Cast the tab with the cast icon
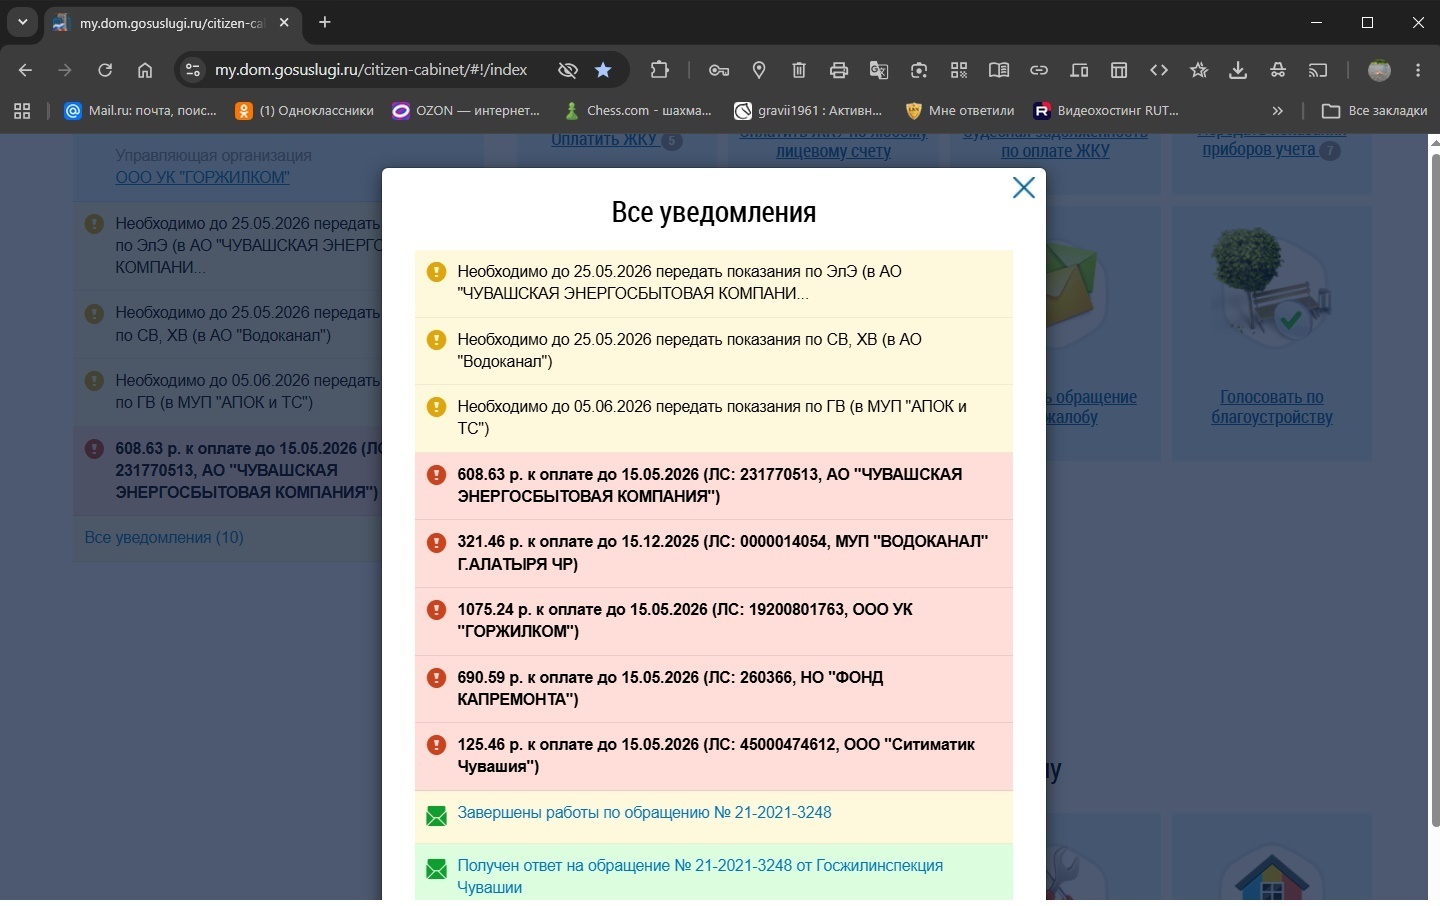This screenshot has width=1440, height=906. [x=1318, y=70]
